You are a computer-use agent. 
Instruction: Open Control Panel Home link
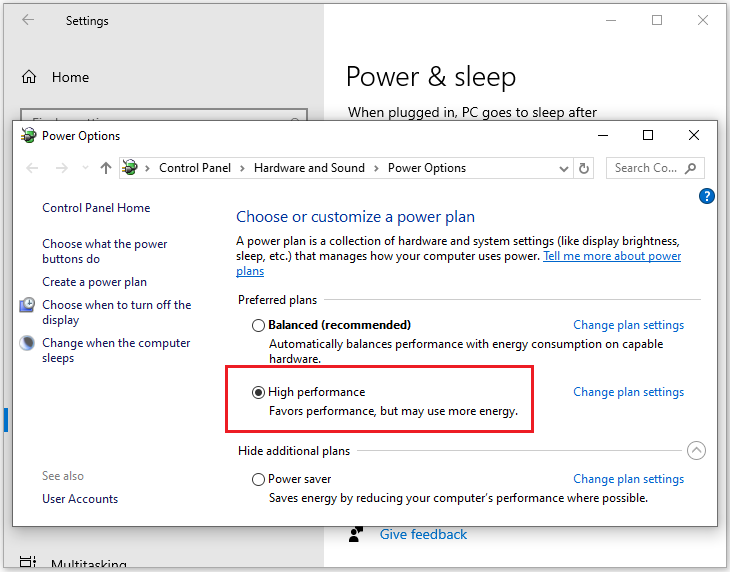(96, 208)
